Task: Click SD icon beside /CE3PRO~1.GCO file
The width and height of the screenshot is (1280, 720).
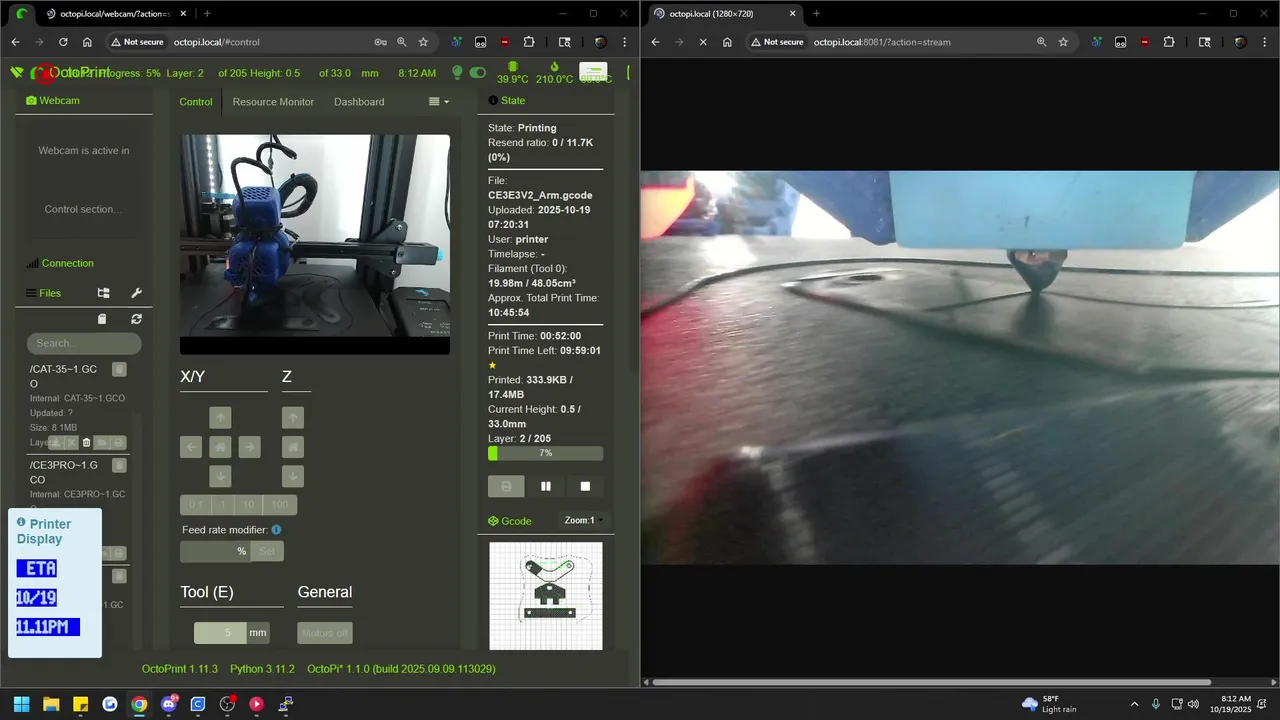Action: point(119,466)
